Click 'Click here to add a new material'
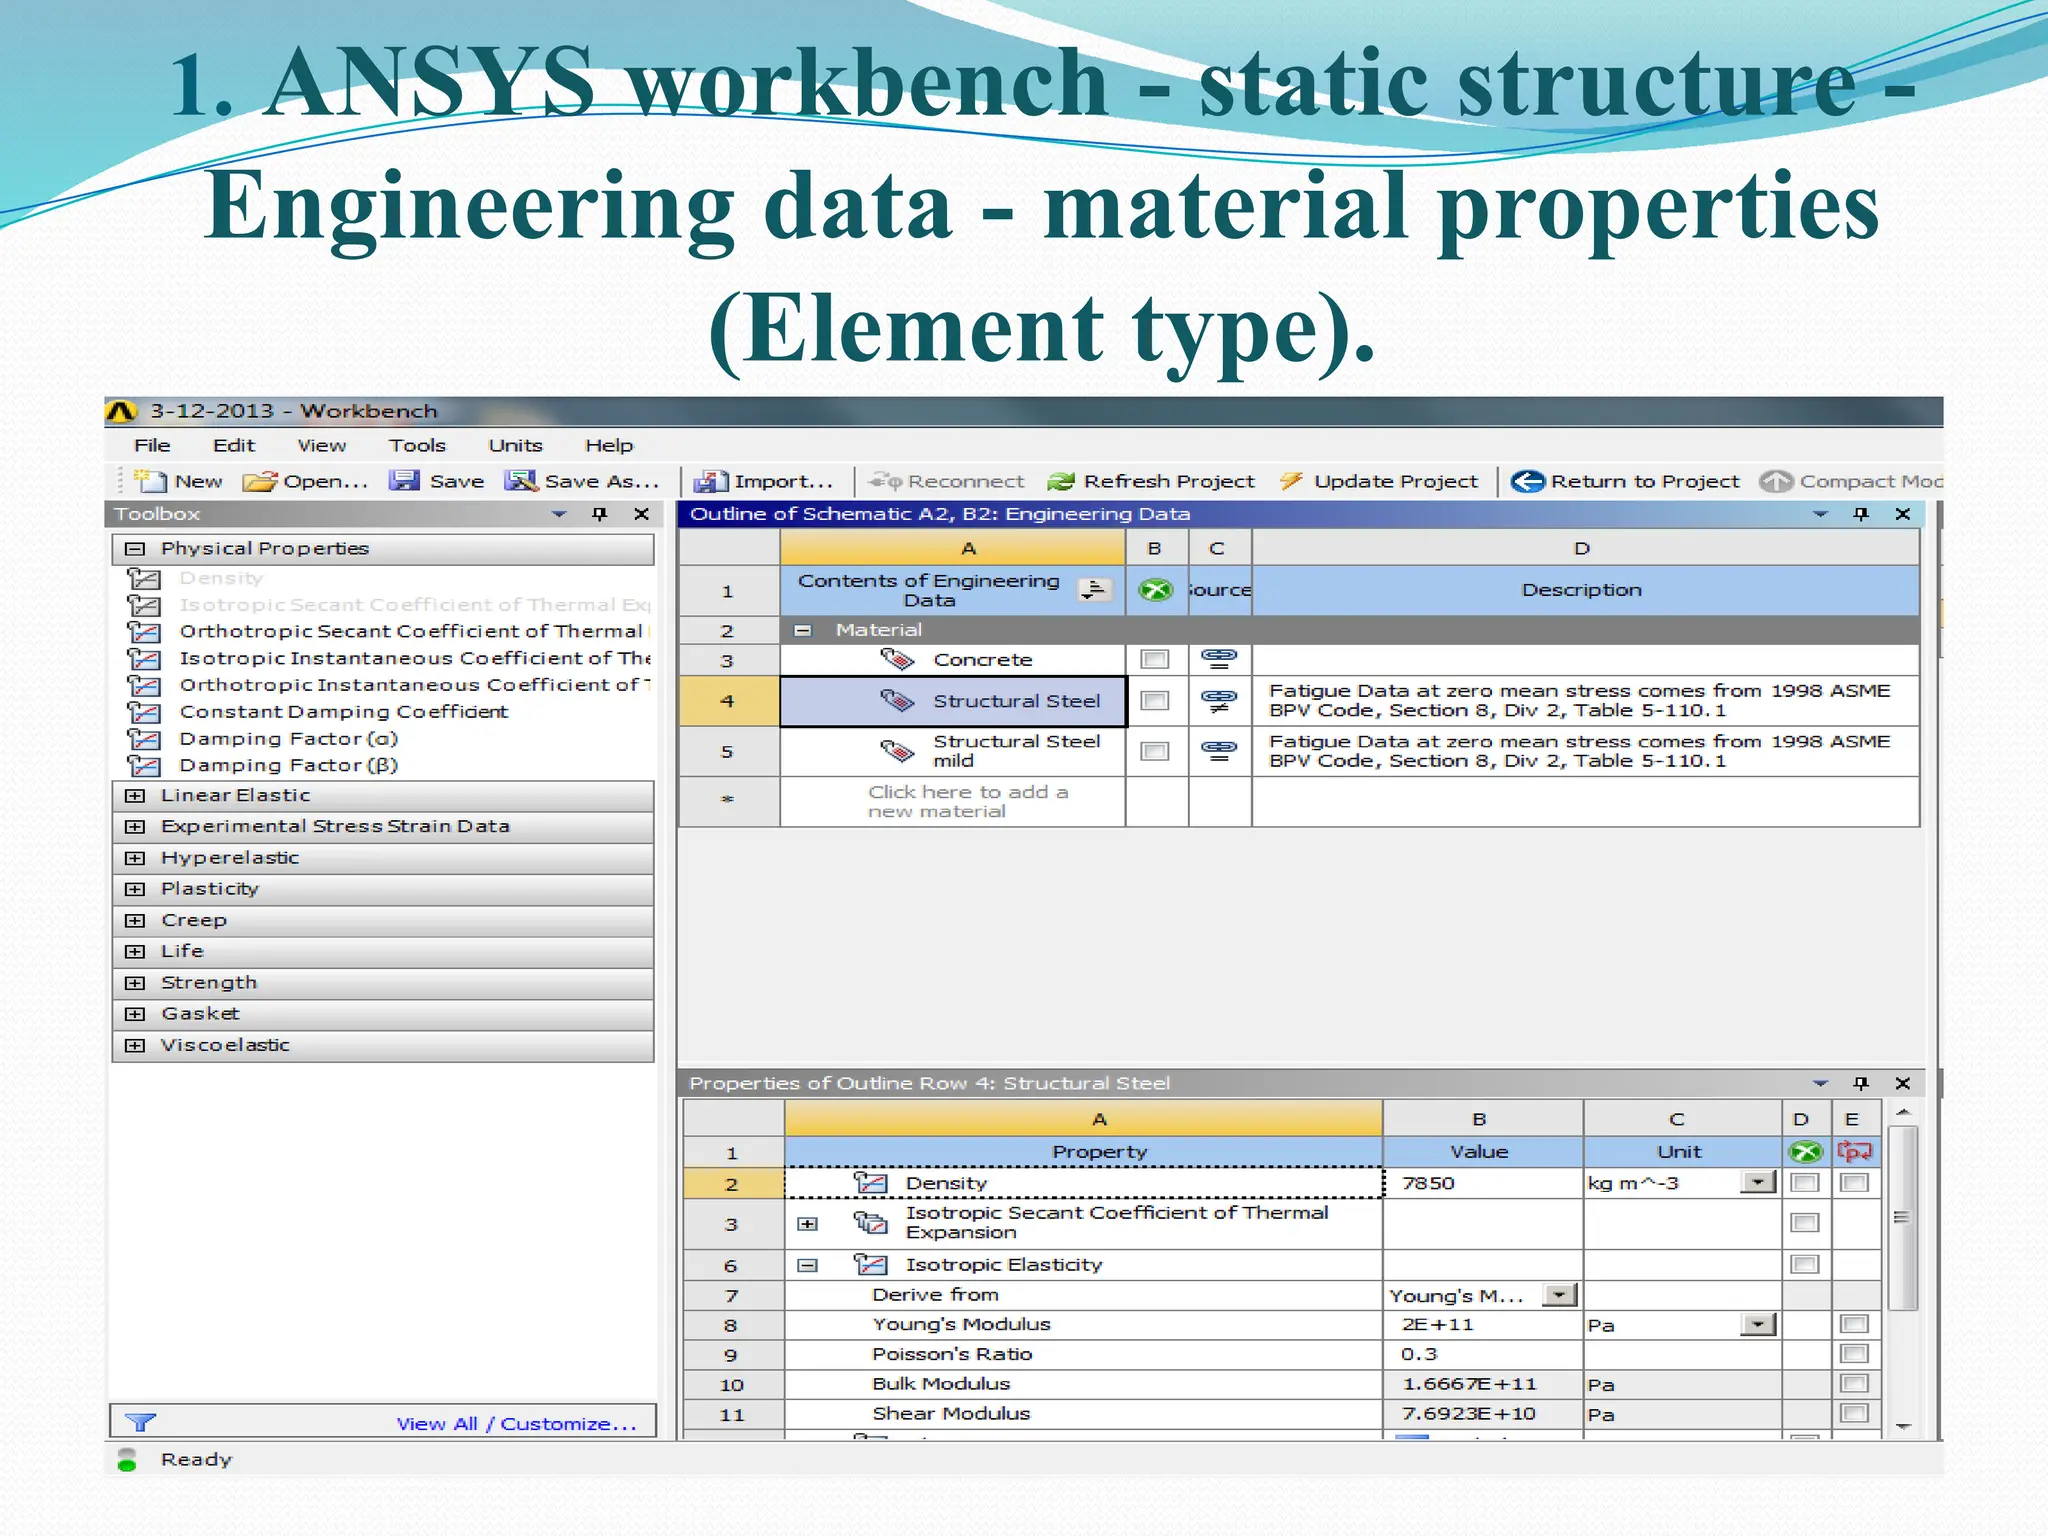 tap(967, 801)
